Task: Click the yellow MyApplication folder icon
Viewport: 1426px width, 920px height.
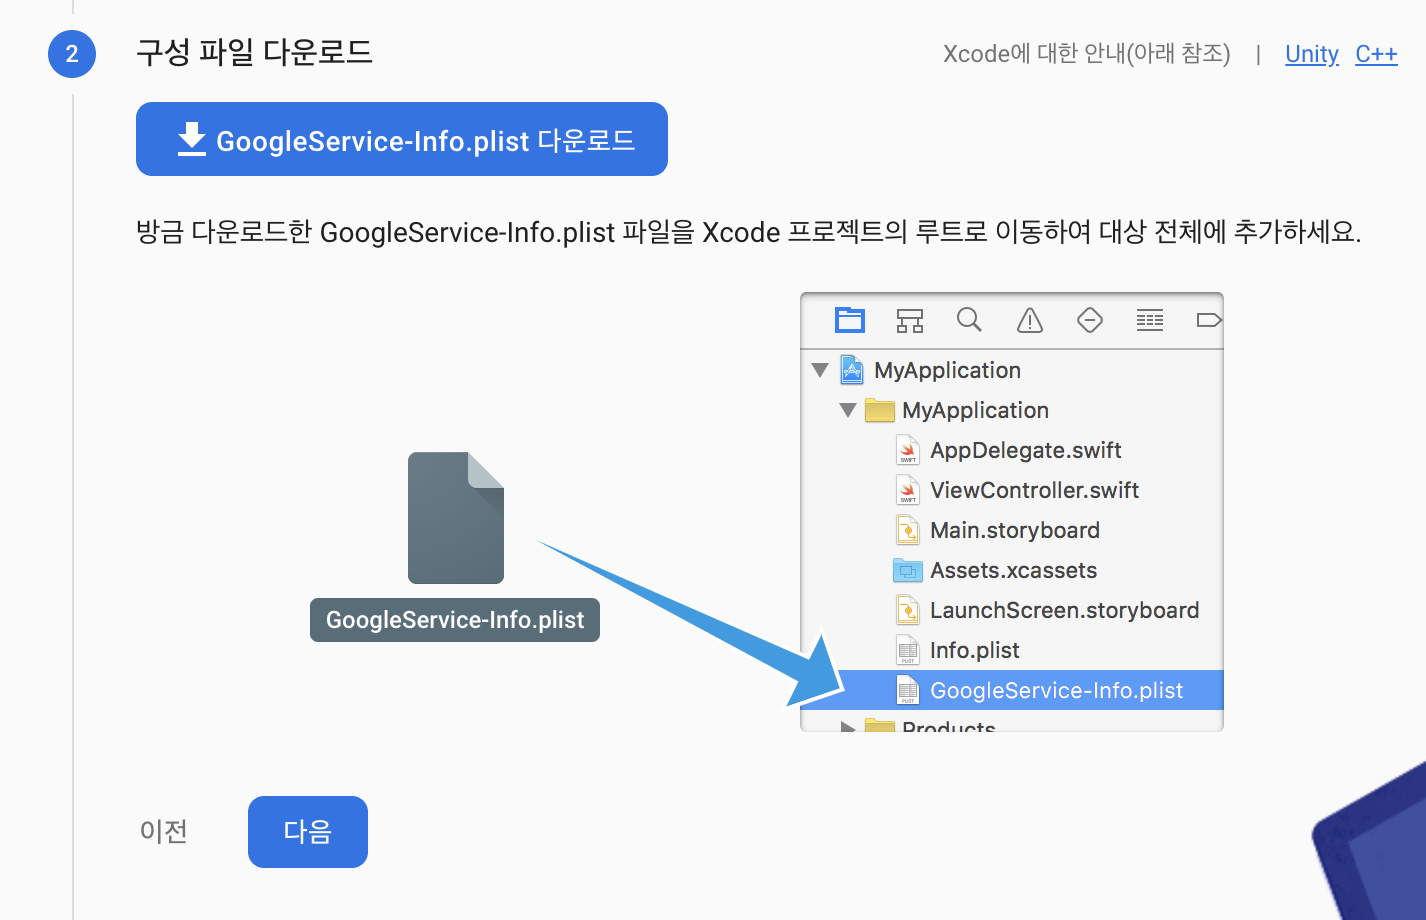Action: 879,410
